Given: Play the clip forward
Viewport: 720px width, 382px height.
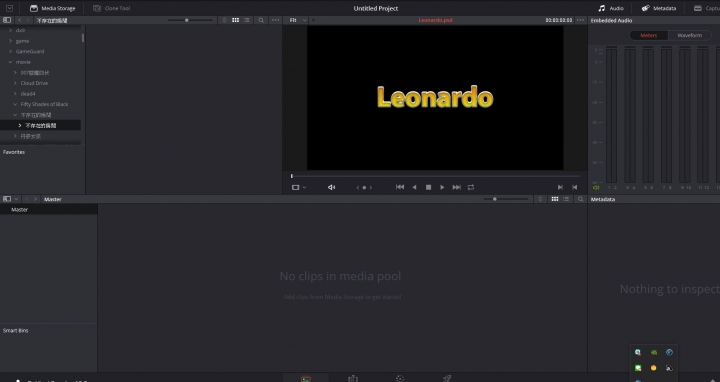Looking at the screenshot, I should click(442, 187).
